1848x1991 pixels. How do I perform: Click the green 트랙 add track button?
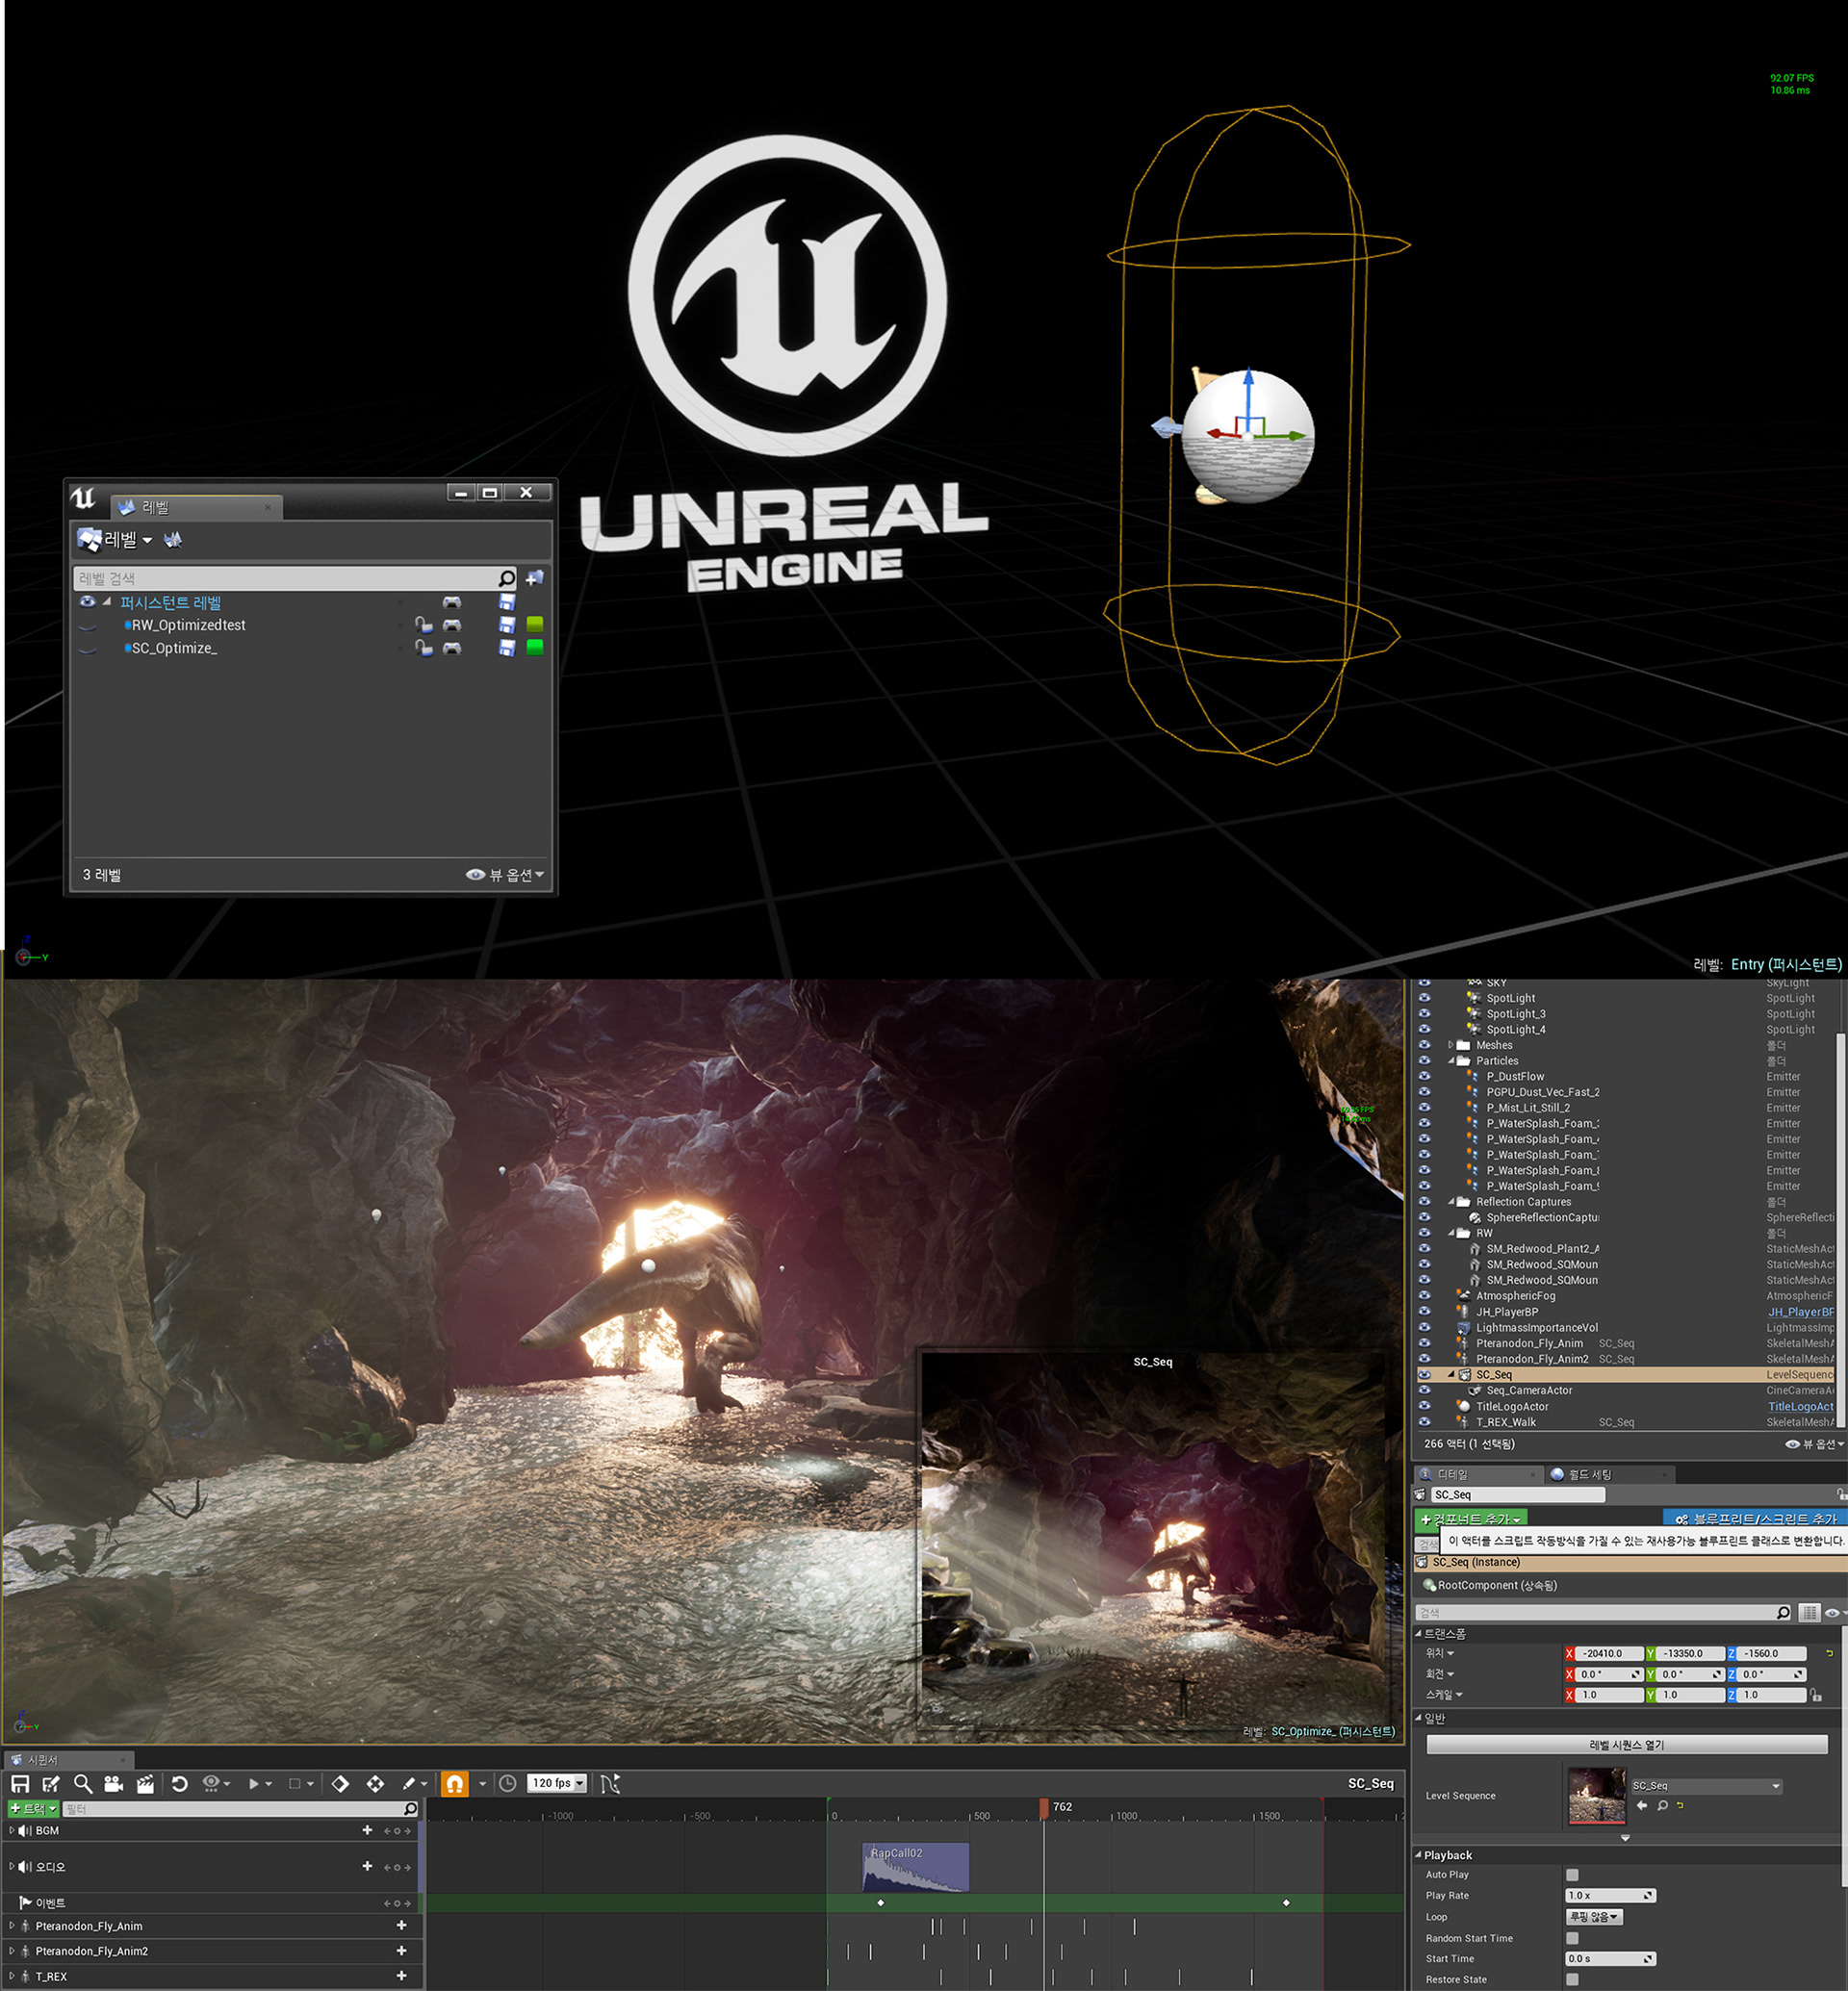click(x=33, y=1809)
